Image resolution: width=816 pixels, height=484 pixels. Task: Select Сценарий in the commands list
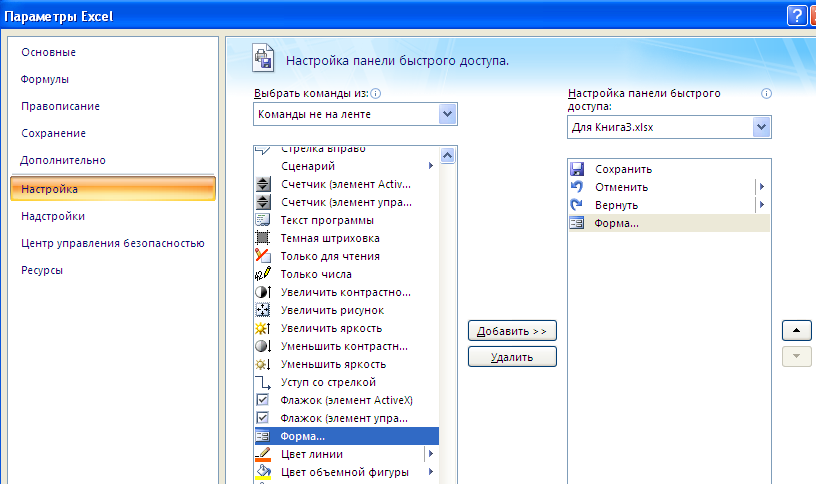(347, 166)
